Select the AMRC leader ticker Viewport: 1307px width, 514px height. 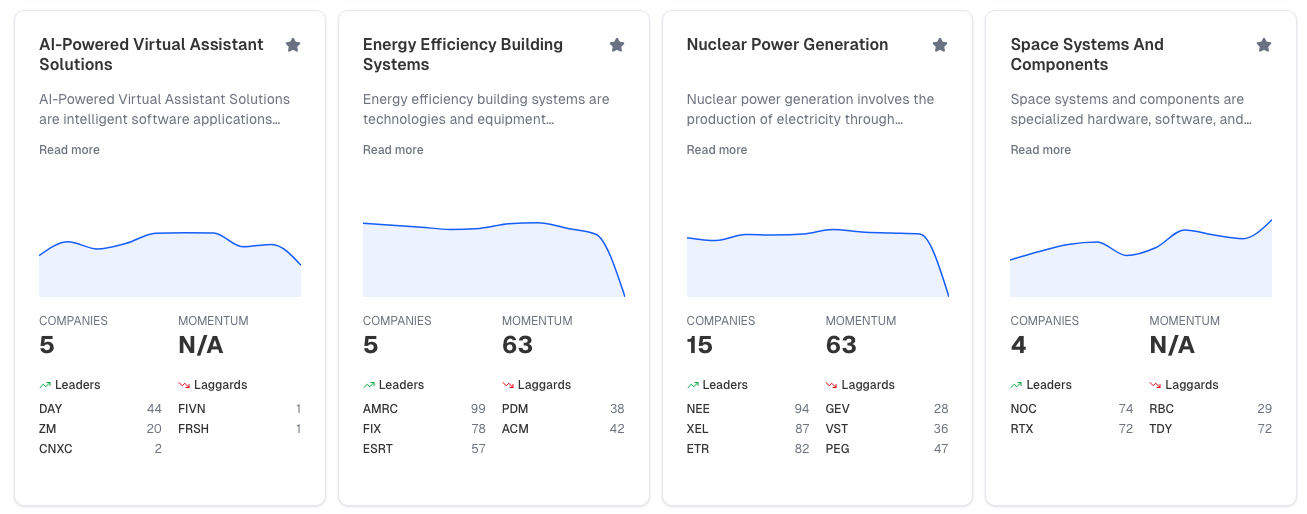click(x=380, y=409)
